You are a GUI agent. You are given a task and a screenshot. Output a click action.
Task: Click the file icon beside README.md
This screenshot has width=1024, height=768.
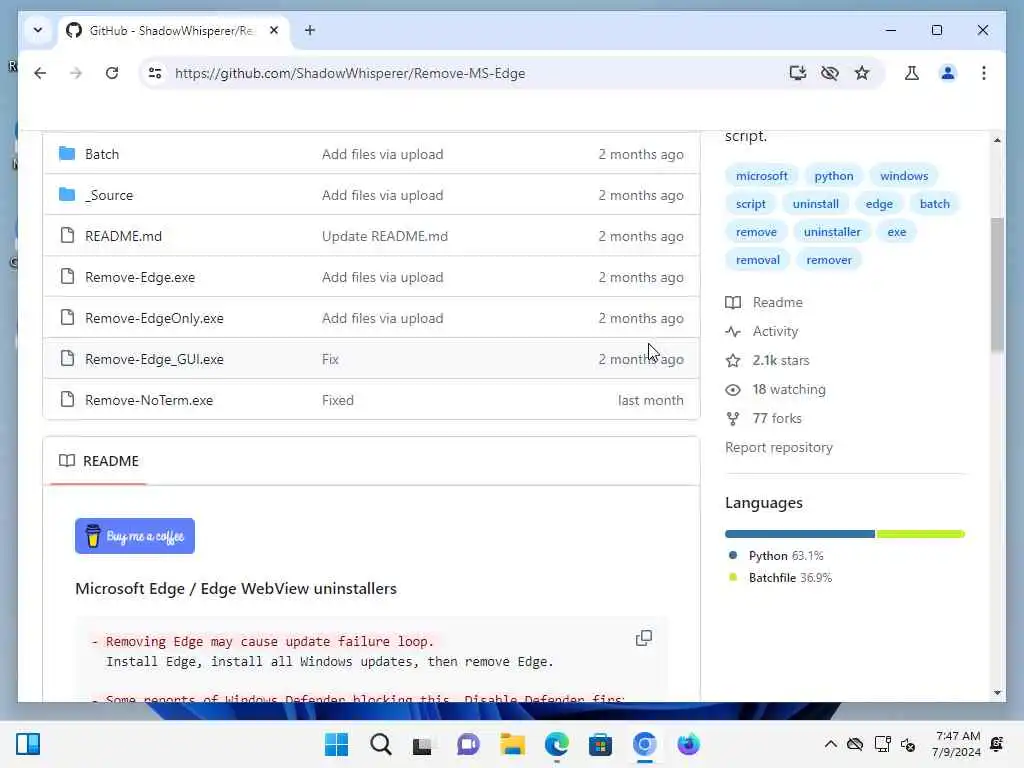[67, 235]
